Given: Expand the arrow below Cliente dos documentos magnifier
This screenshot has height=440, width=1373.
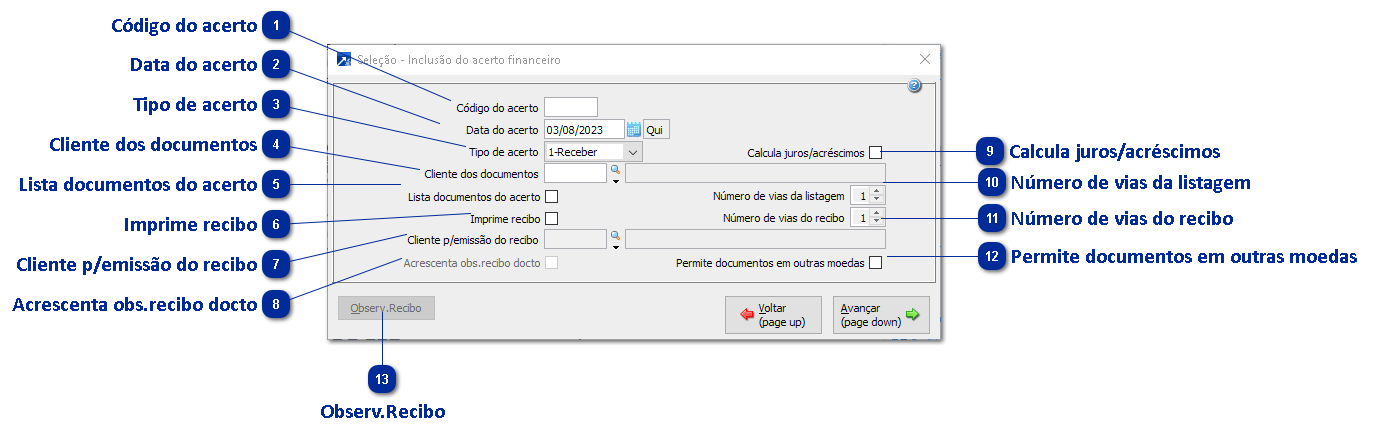Looking at the screenshot, I should [616, 181].
